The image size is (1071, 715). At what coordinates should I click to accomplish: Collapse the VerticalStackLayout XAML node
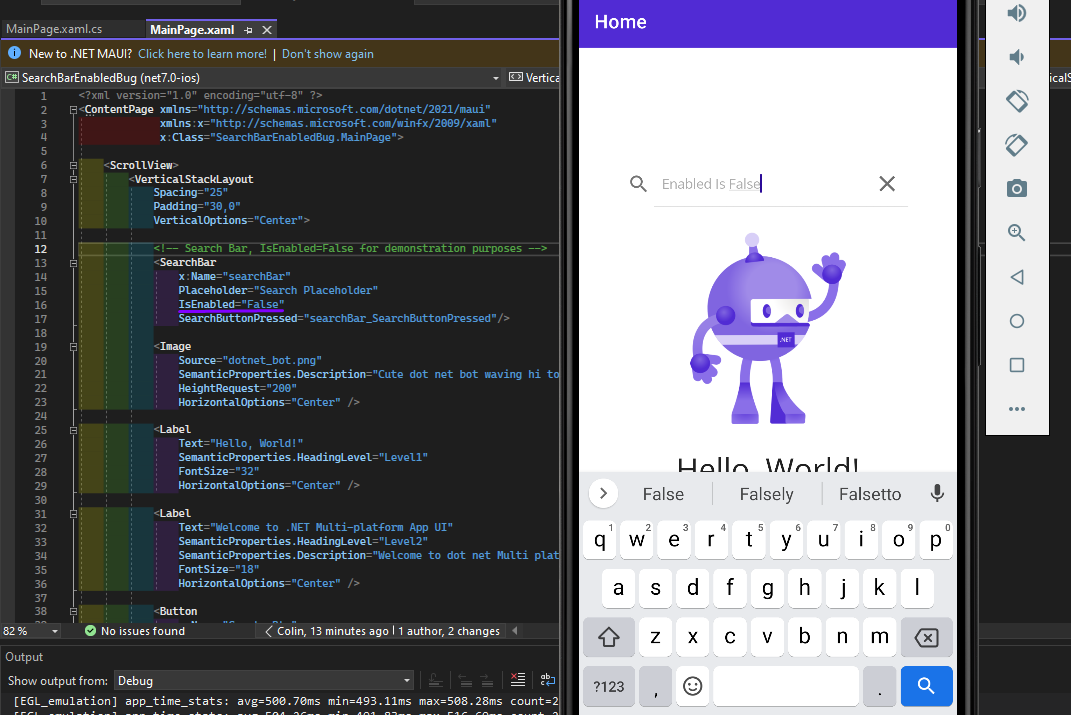tap(73, 179)
